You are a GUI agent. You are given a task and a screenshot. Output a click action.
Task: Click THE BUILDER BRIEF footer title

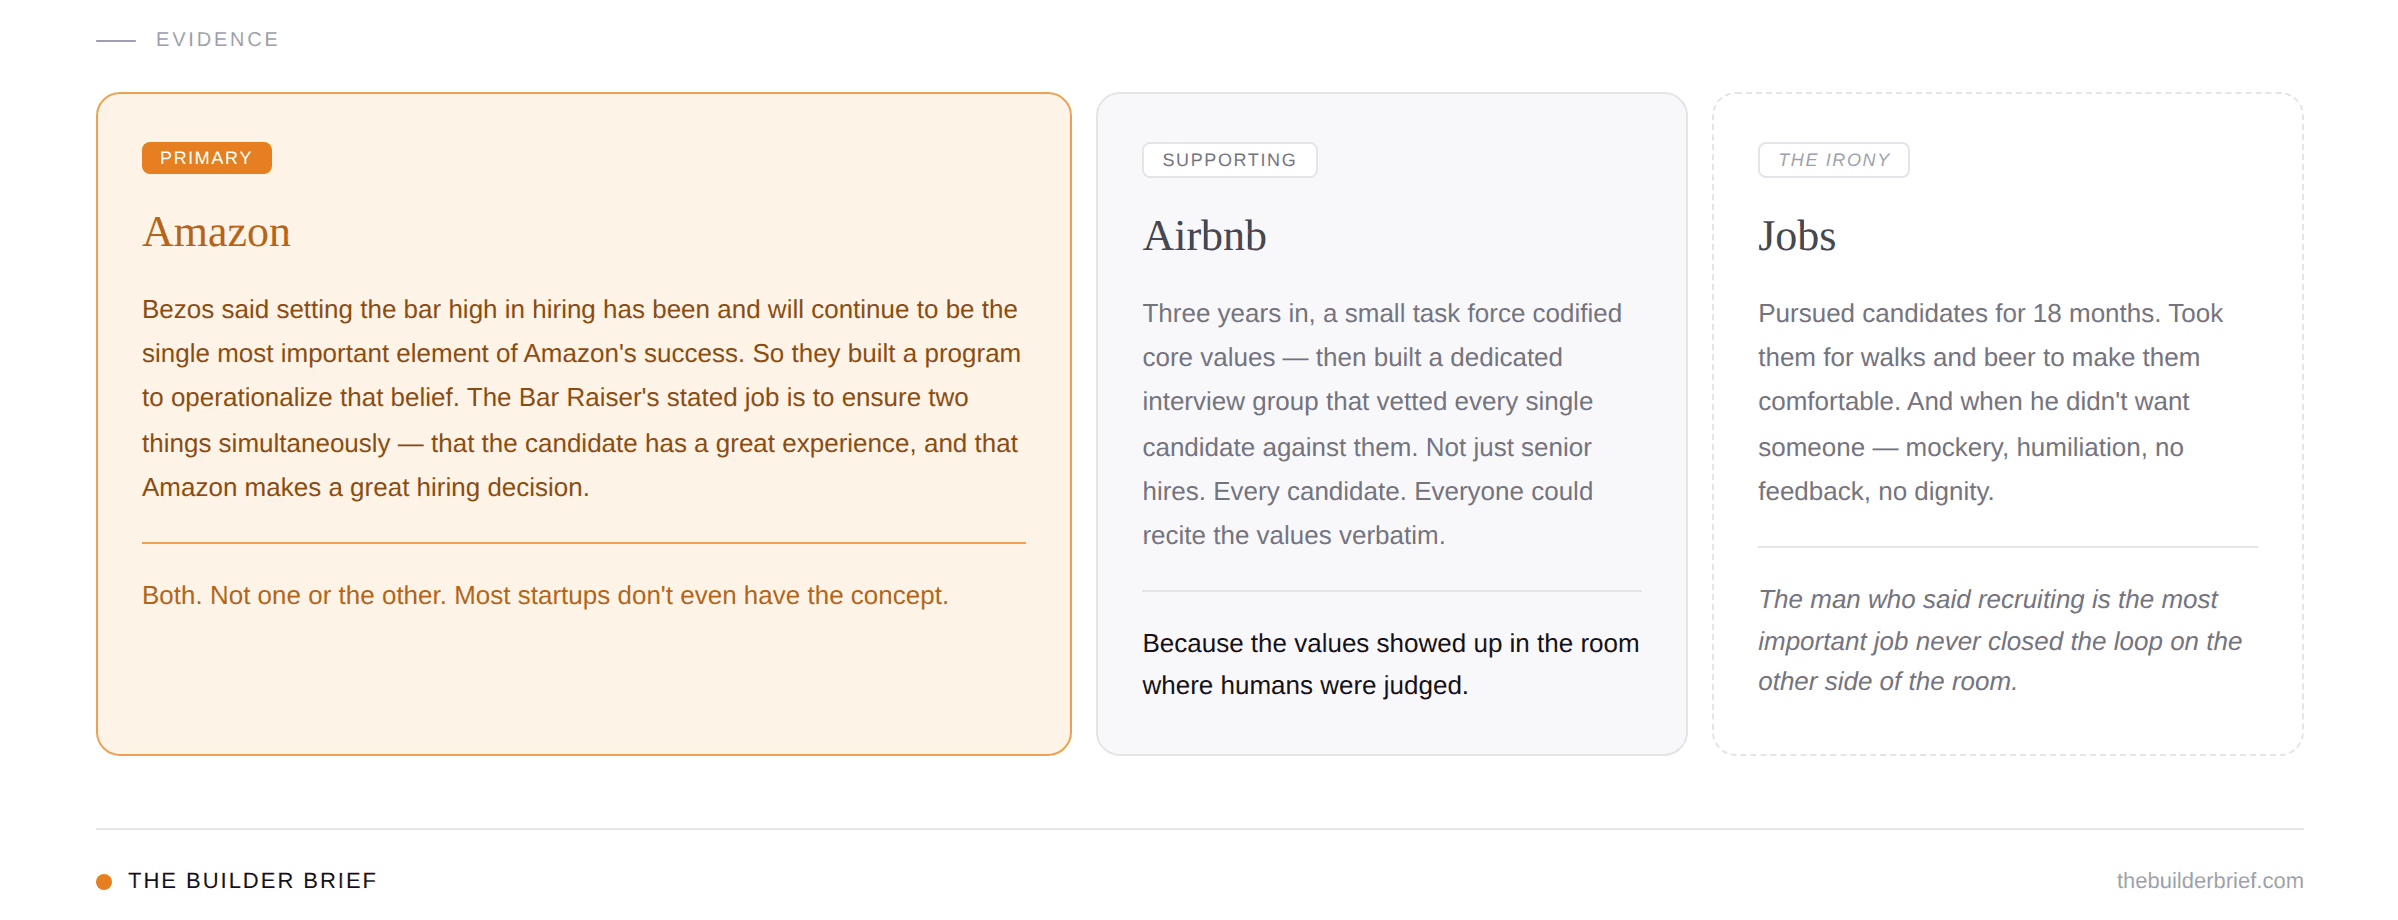(x=252, y=881)
